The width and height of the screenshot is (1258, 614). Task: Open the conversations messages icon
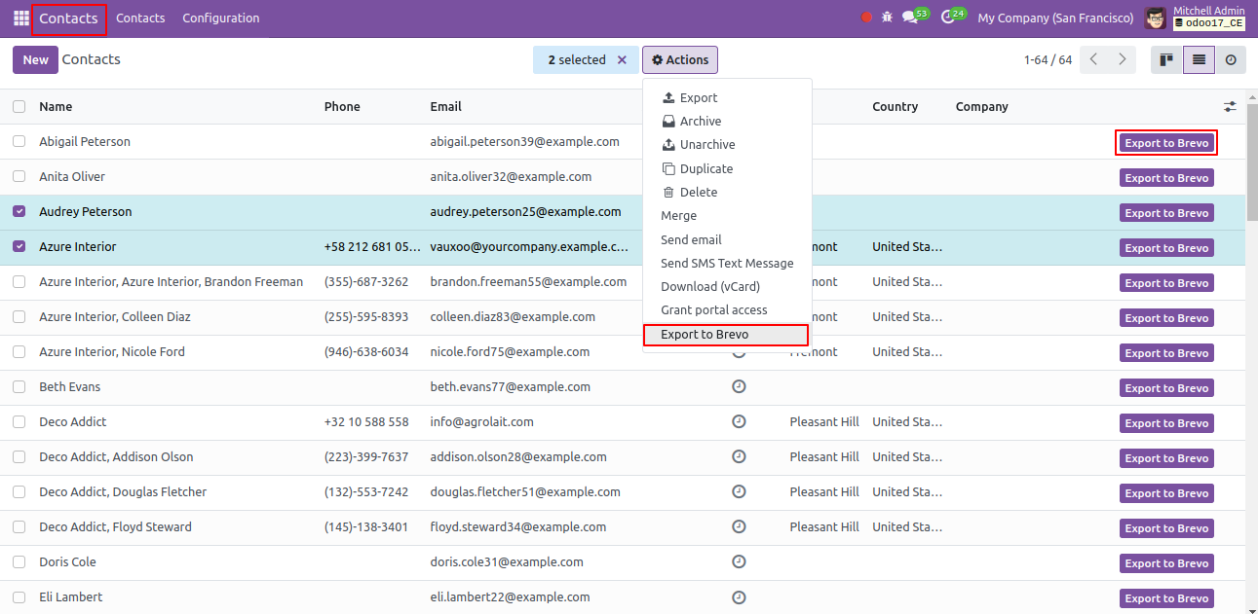tap(910, 18)
